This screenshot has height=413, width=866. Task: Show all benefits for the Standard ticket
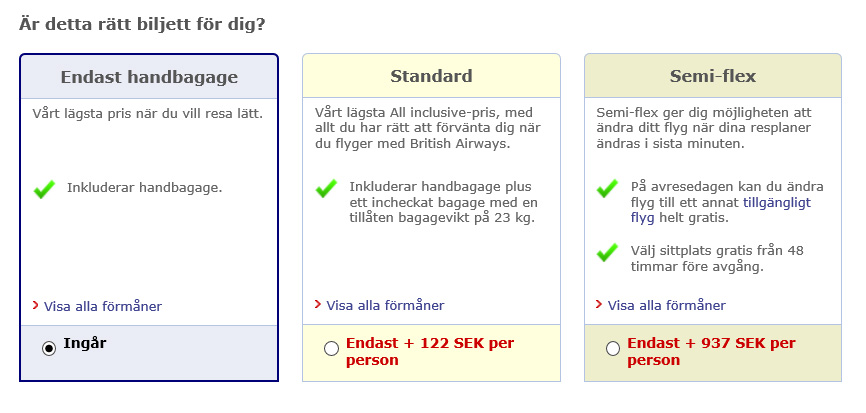click(385, 305)
